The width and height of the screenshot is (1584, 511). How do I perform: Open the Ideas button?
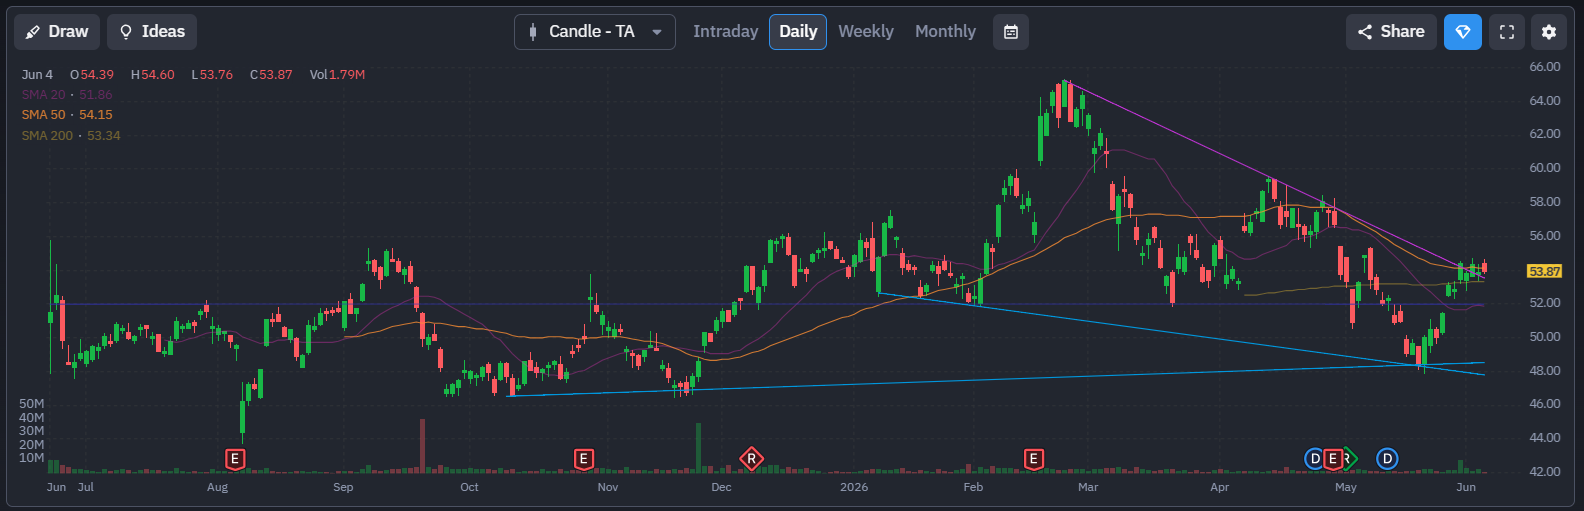152,32
